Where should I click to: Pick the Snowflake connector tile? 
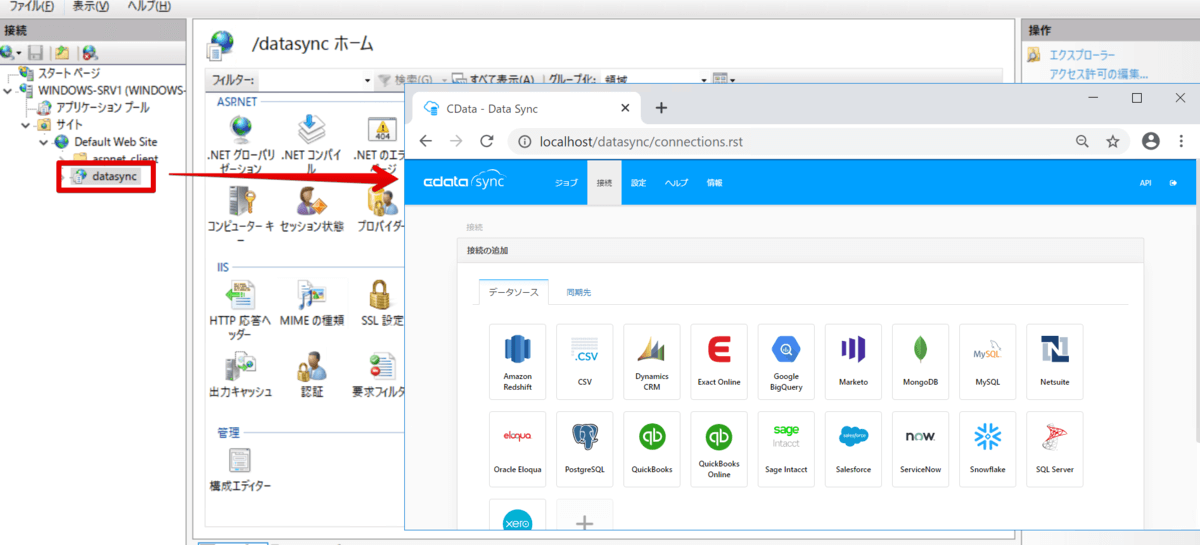[987, 449]
